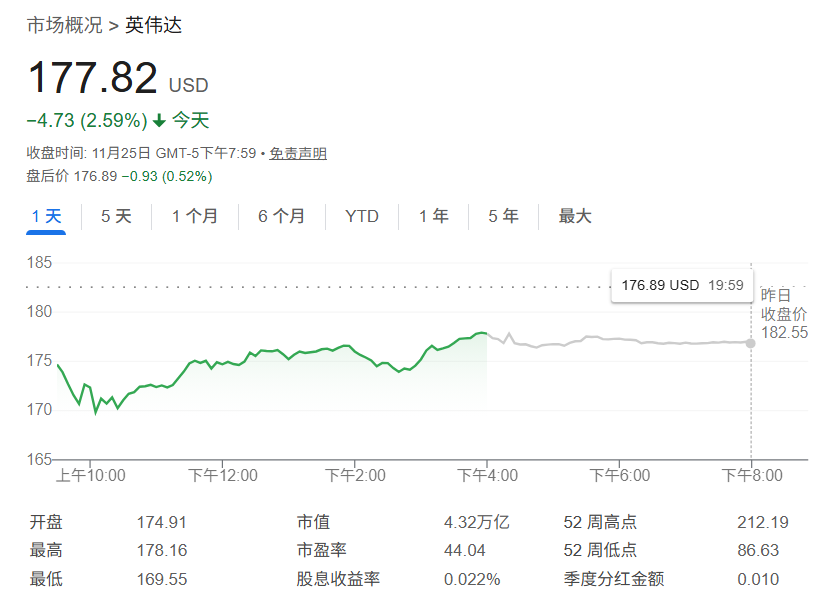Click the gray hover dot at the chart's end
Viewport: 835px width, 610px height.
(751, 343)
